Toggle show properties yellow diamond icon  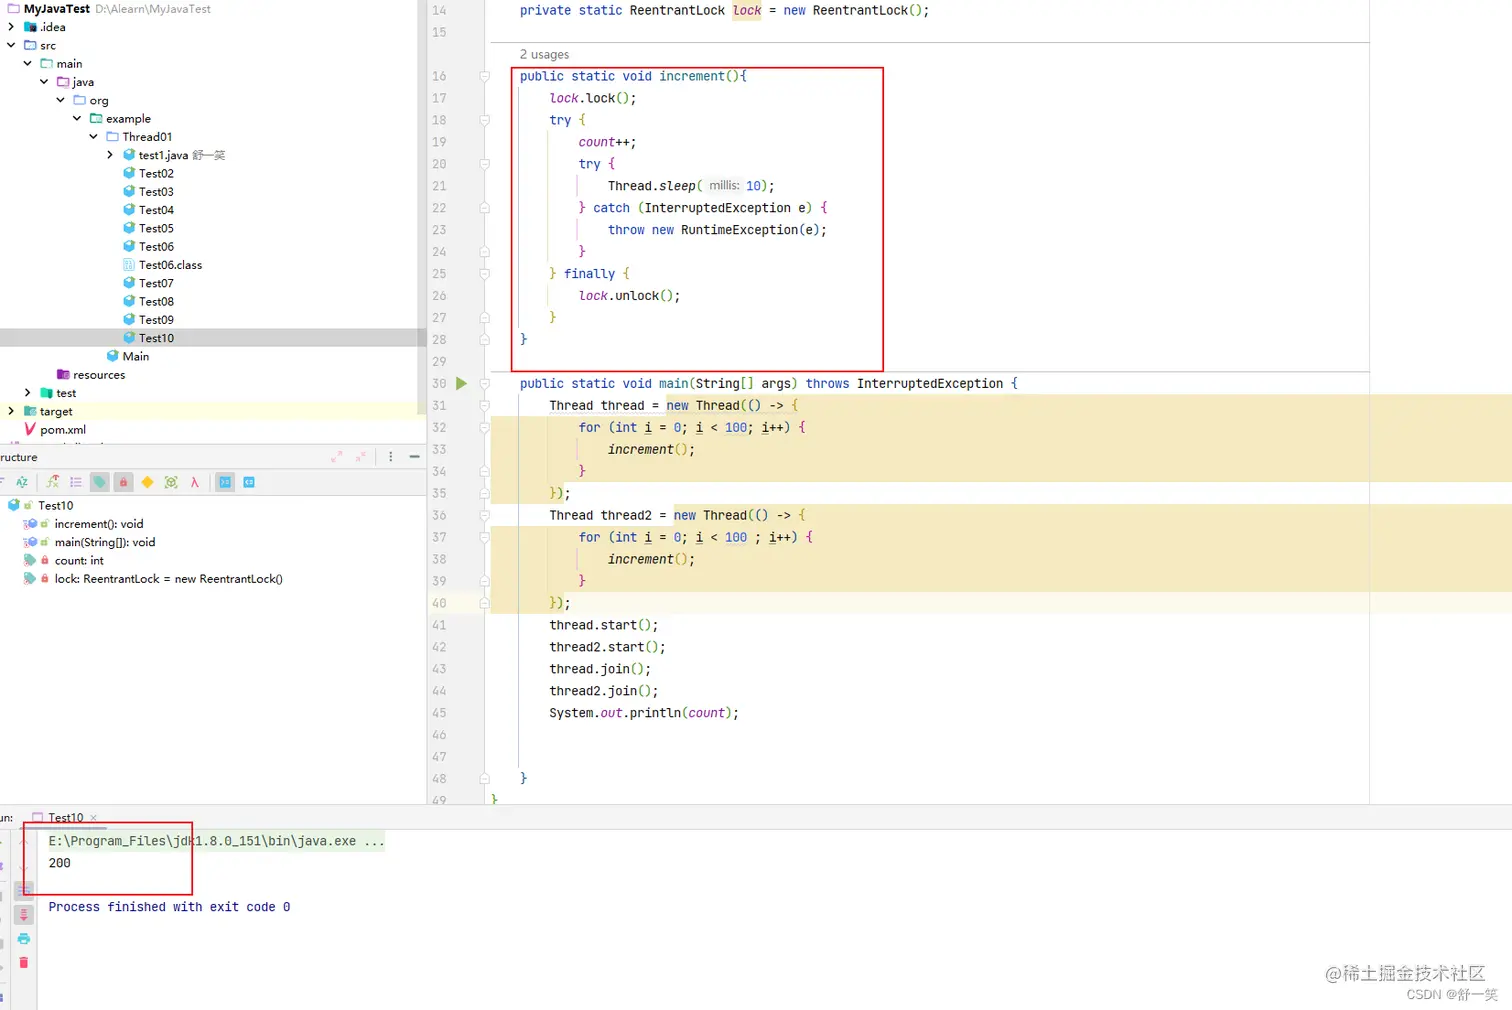click(147, 482)
